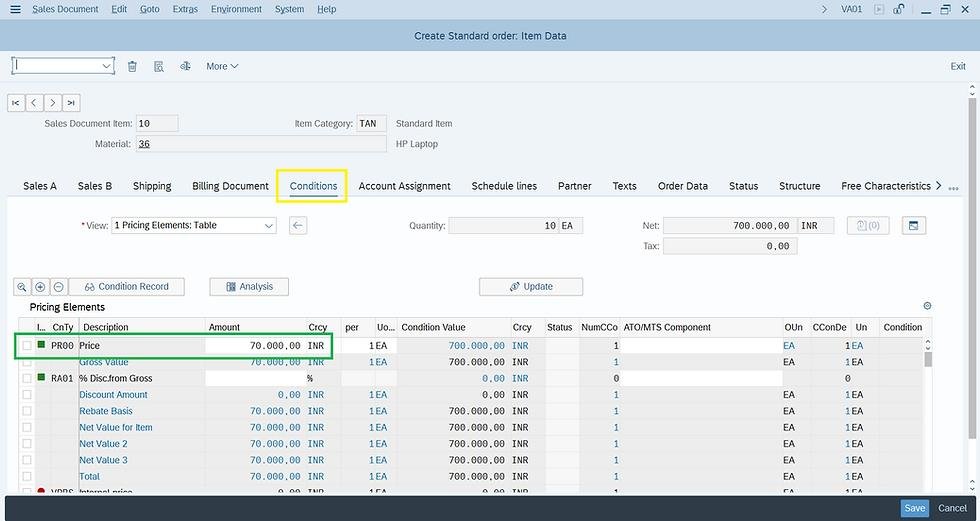Click the Update button
The height and width of the screenshot is (521, 980).
tap(531, 287)
